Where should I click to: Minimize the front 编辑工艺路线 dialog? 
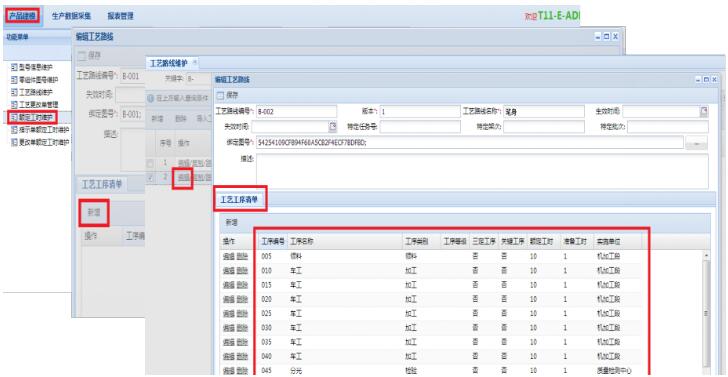tap(699, 79)
